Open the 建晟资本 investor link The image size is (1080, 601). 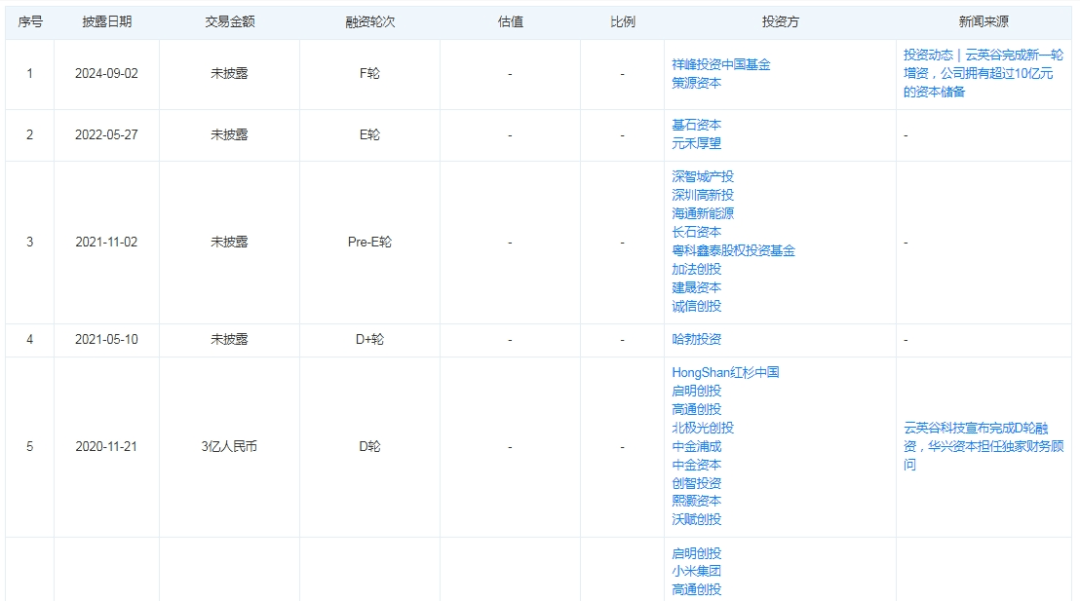pyautogui.click(x=696, y=288)
